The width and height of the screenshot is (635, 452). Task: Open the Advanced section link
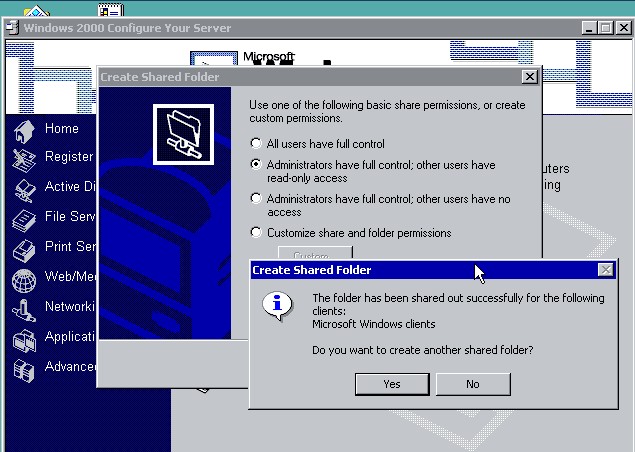coord(70,366)
